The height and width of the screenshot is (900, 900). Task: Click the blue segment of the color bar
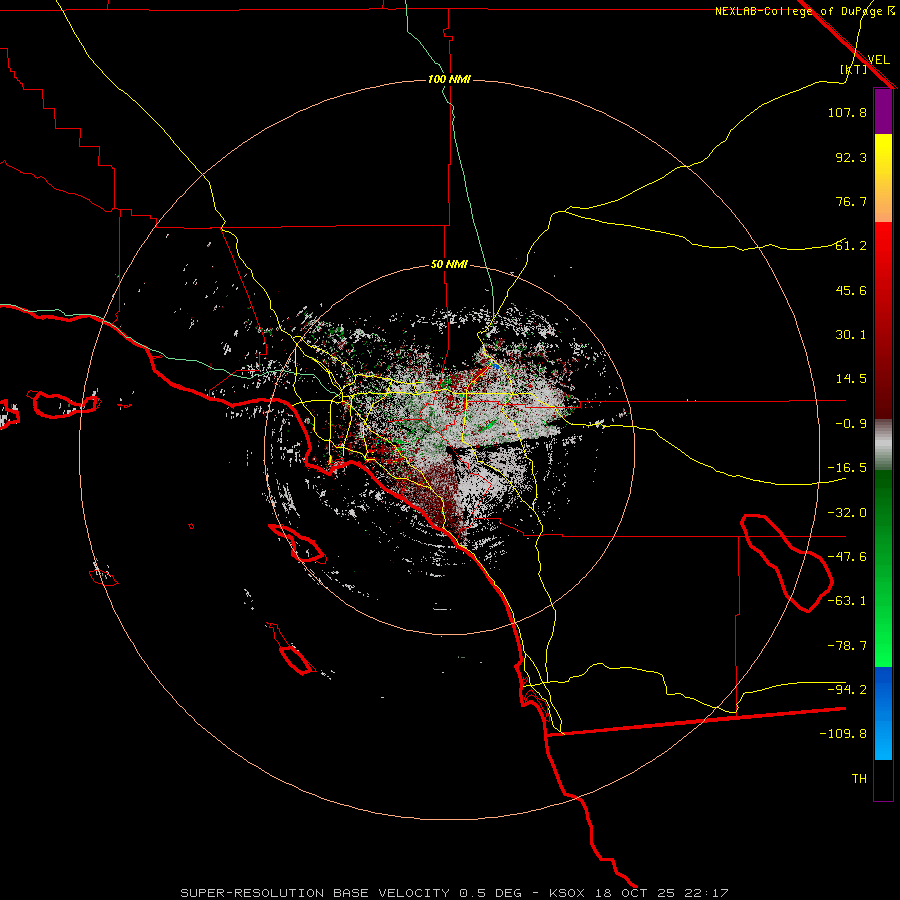883,713
